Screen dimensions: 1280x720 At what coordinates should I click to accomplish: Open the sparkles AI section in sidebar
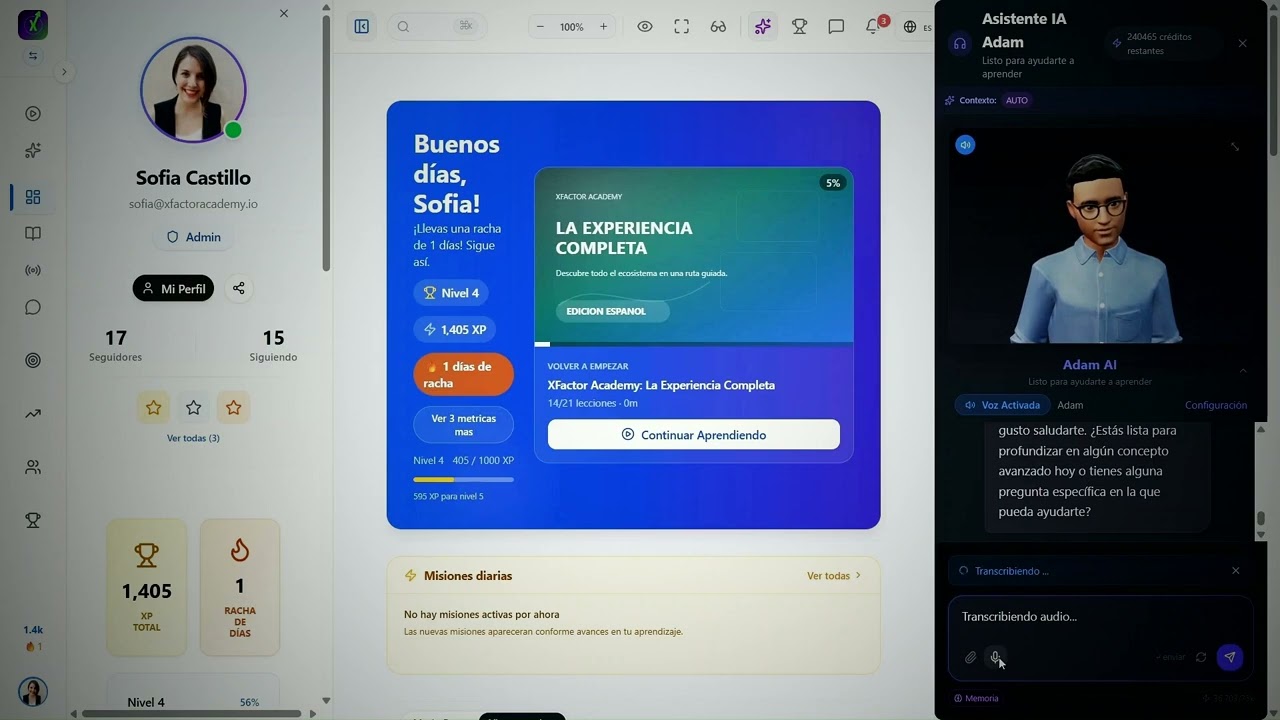click(33, 150)
